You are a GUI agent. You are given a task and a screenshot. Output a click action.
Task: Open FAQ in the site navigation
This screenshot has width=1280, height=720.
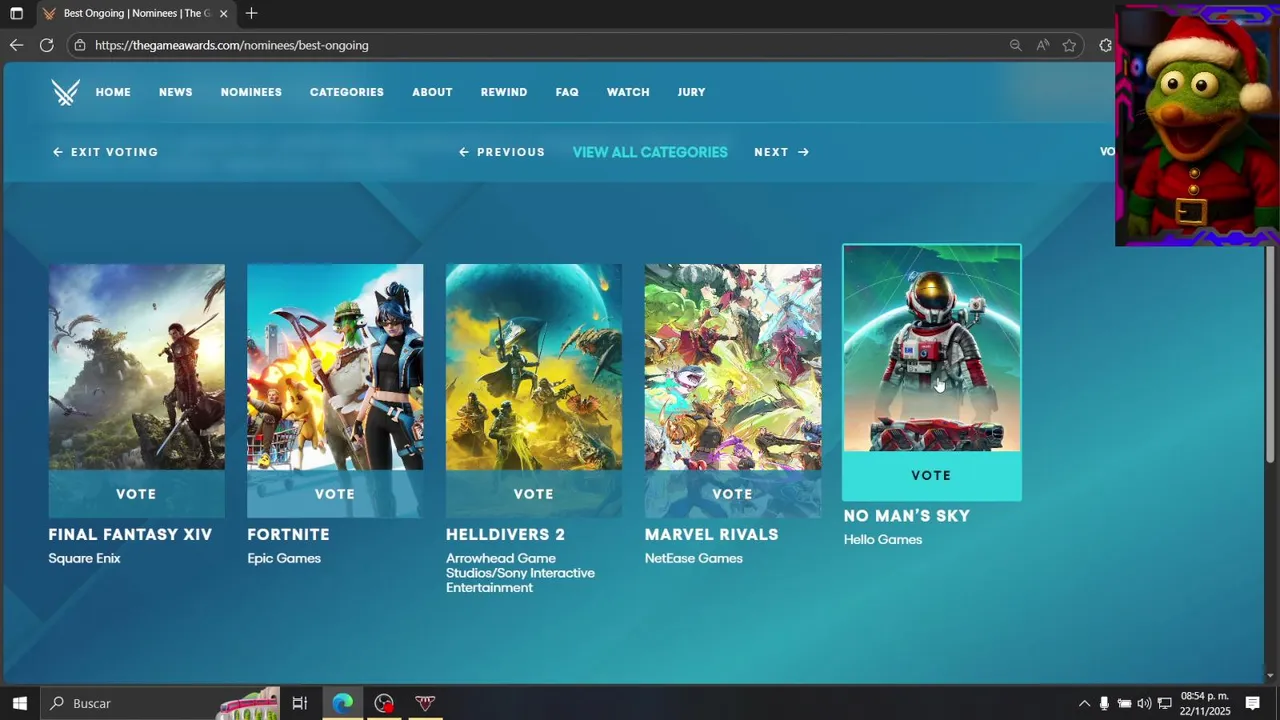[567, 92]
